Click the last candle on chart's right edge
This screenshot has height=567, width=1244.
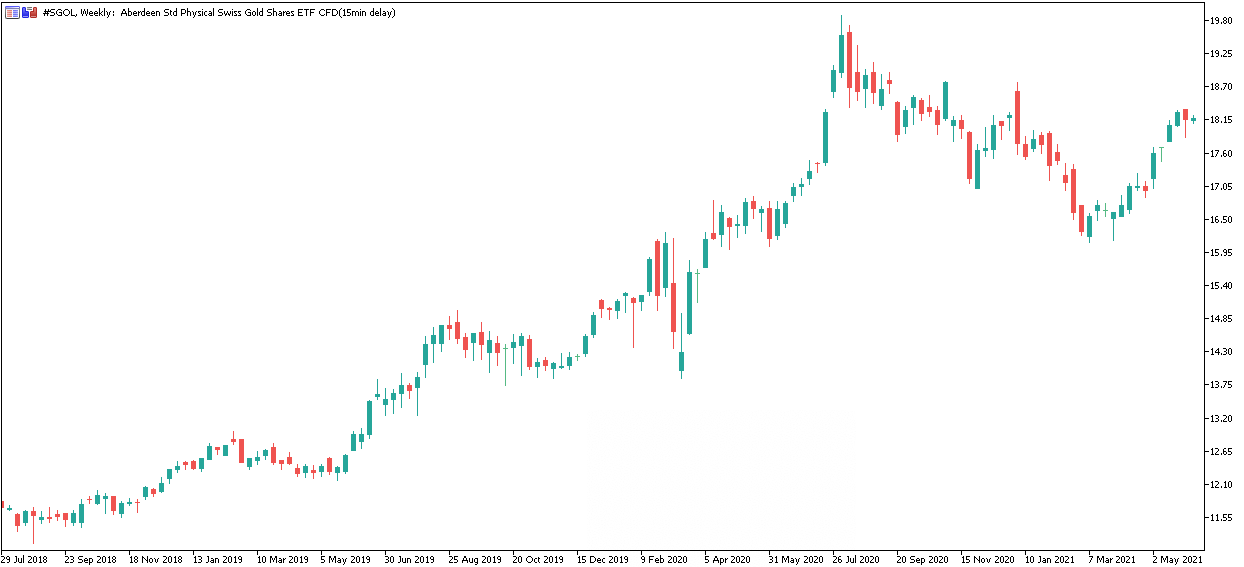pyautogui.click(x=1193, y=119)
